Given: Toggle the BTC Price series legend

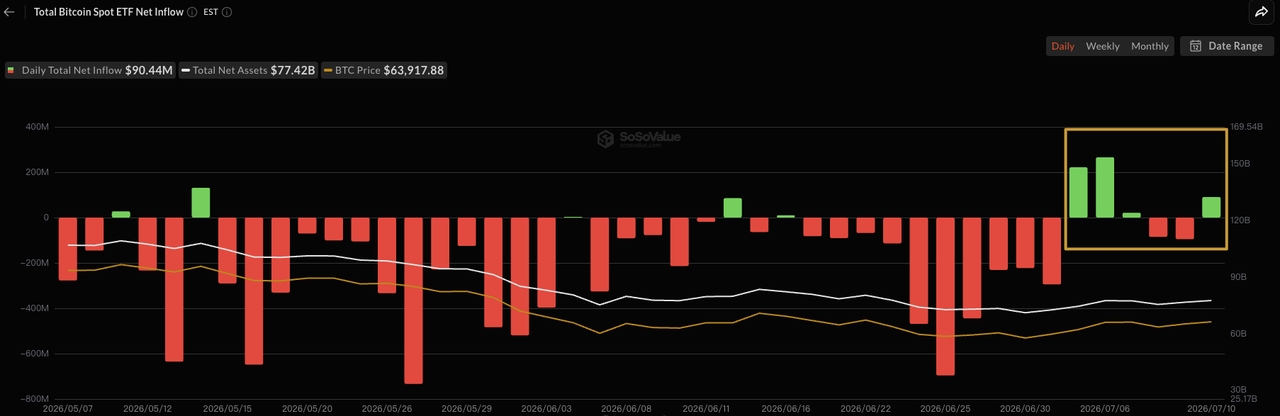Looking at the screenshot, I should coord(384,71).
